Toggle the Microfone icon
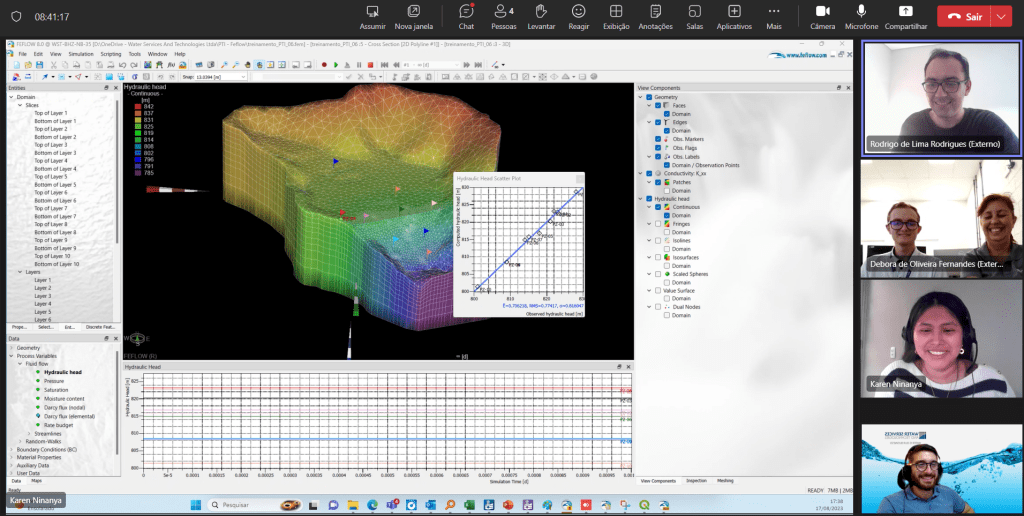This screenshot has height=516, width=1024. coord(861,11)
